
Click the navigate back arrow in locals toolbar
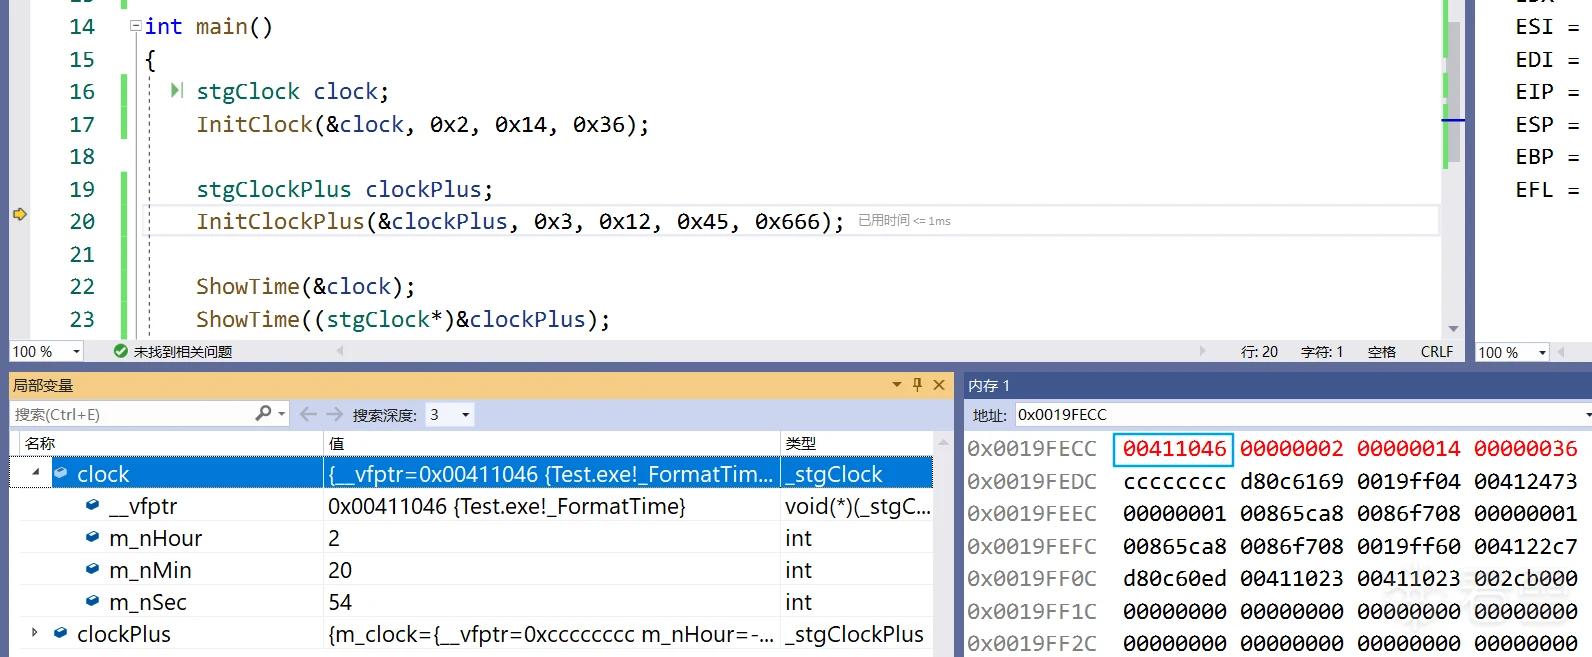tap(307, 414)
